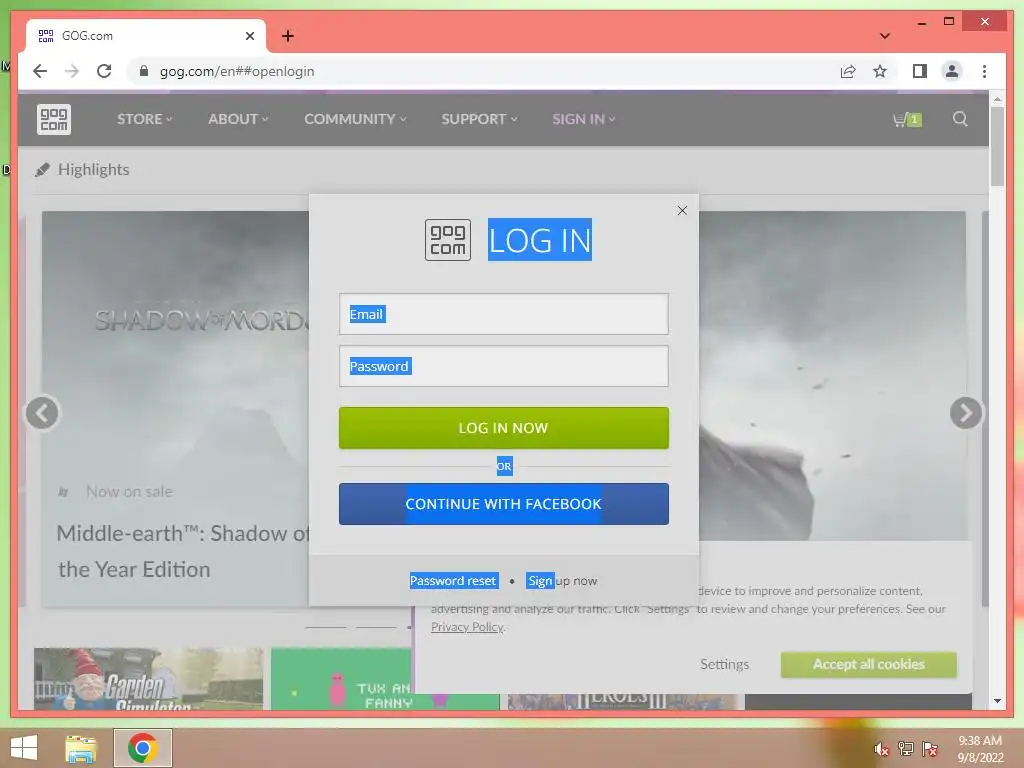Viewport: 1024px width, 768px height.
Task: Click the GOG logo in the site header
Action: pos(54,119)
